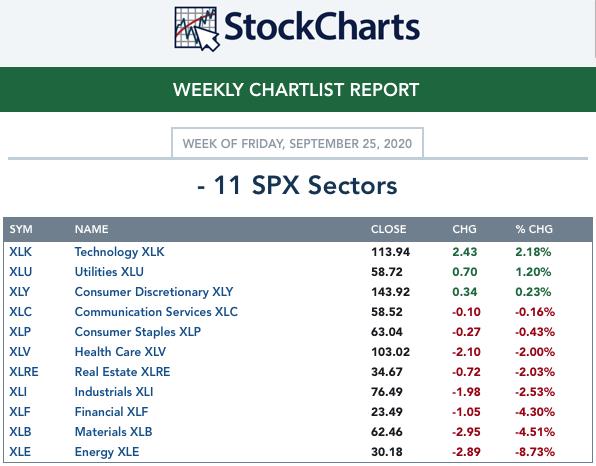
Task: Click the StockCharts wordmark text
Action: coord(322,27)
